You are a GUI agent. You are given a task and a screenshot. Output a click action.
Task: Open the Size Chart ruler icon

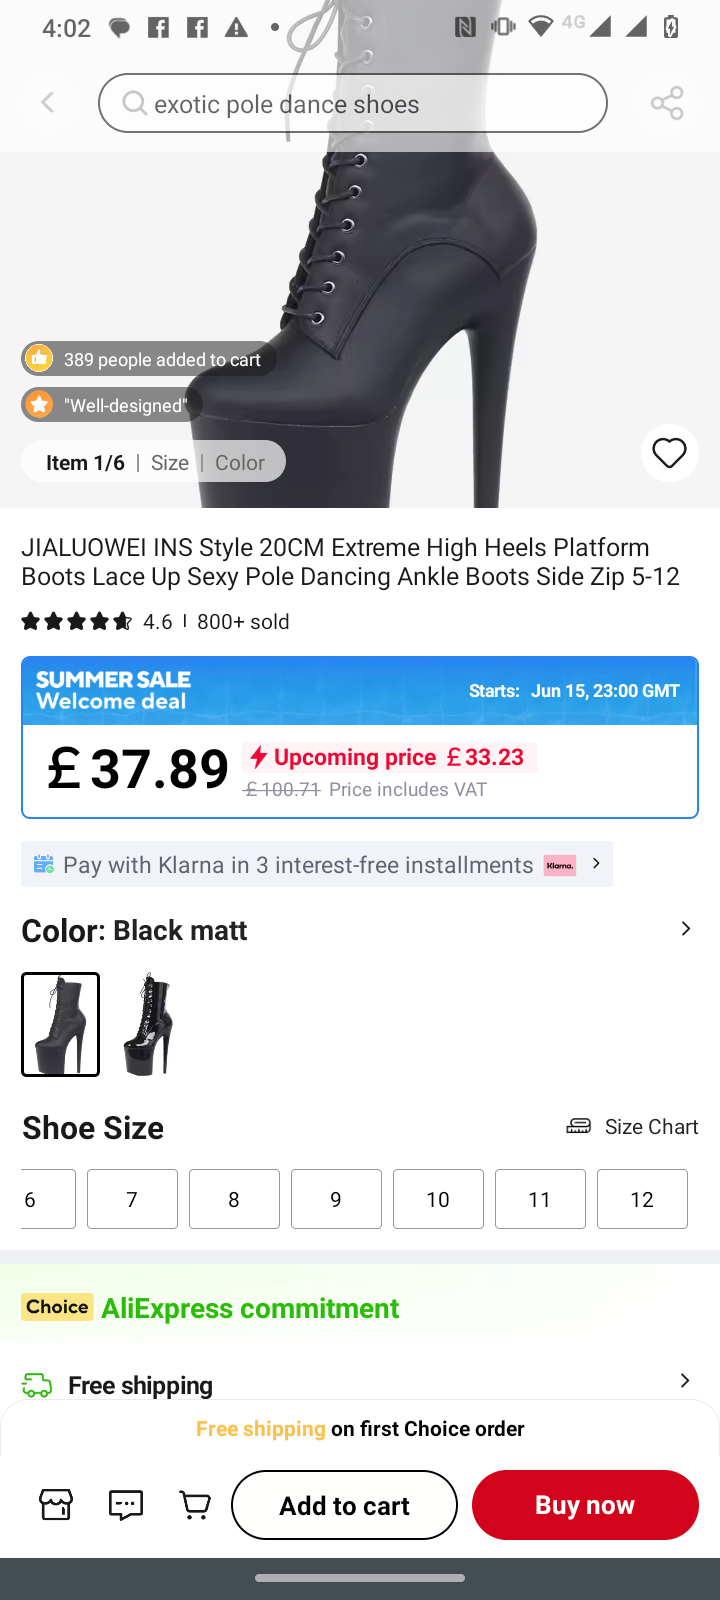pyautogui.click(x=579, y=1127)
